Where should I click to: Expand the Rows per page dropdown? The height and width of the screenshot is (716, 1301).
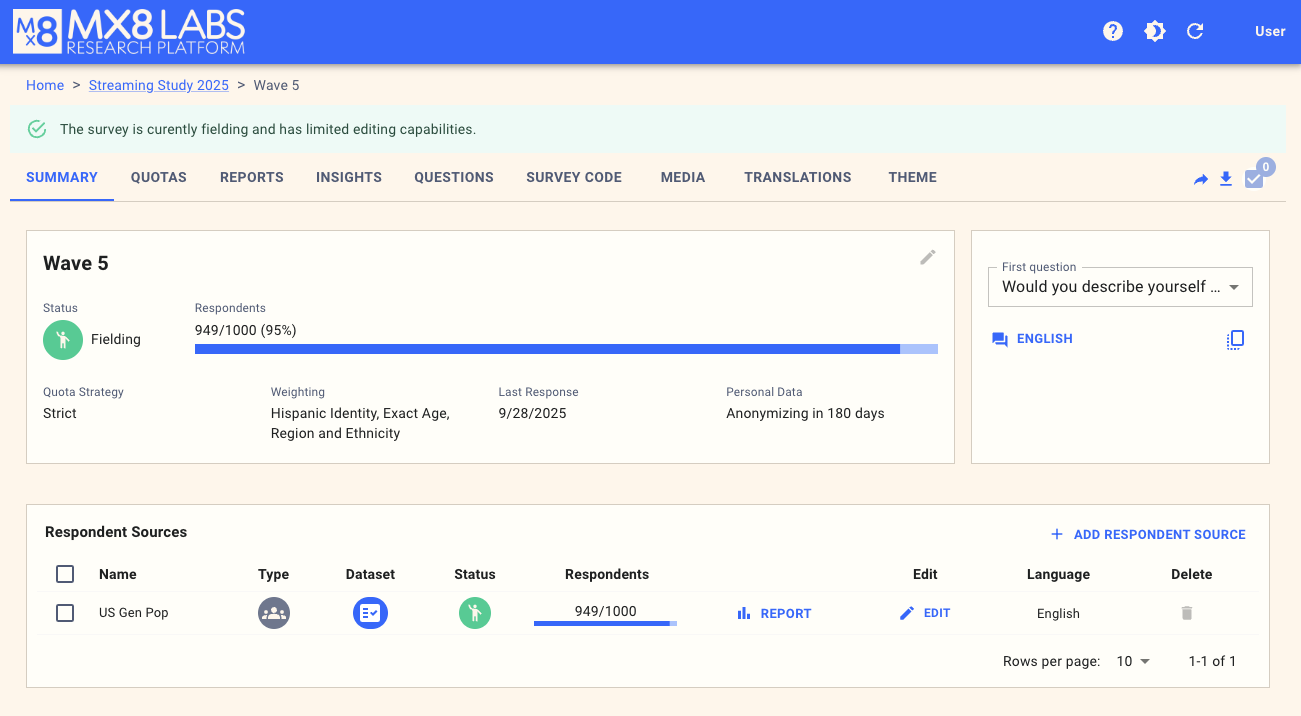tap(1133, 661)
